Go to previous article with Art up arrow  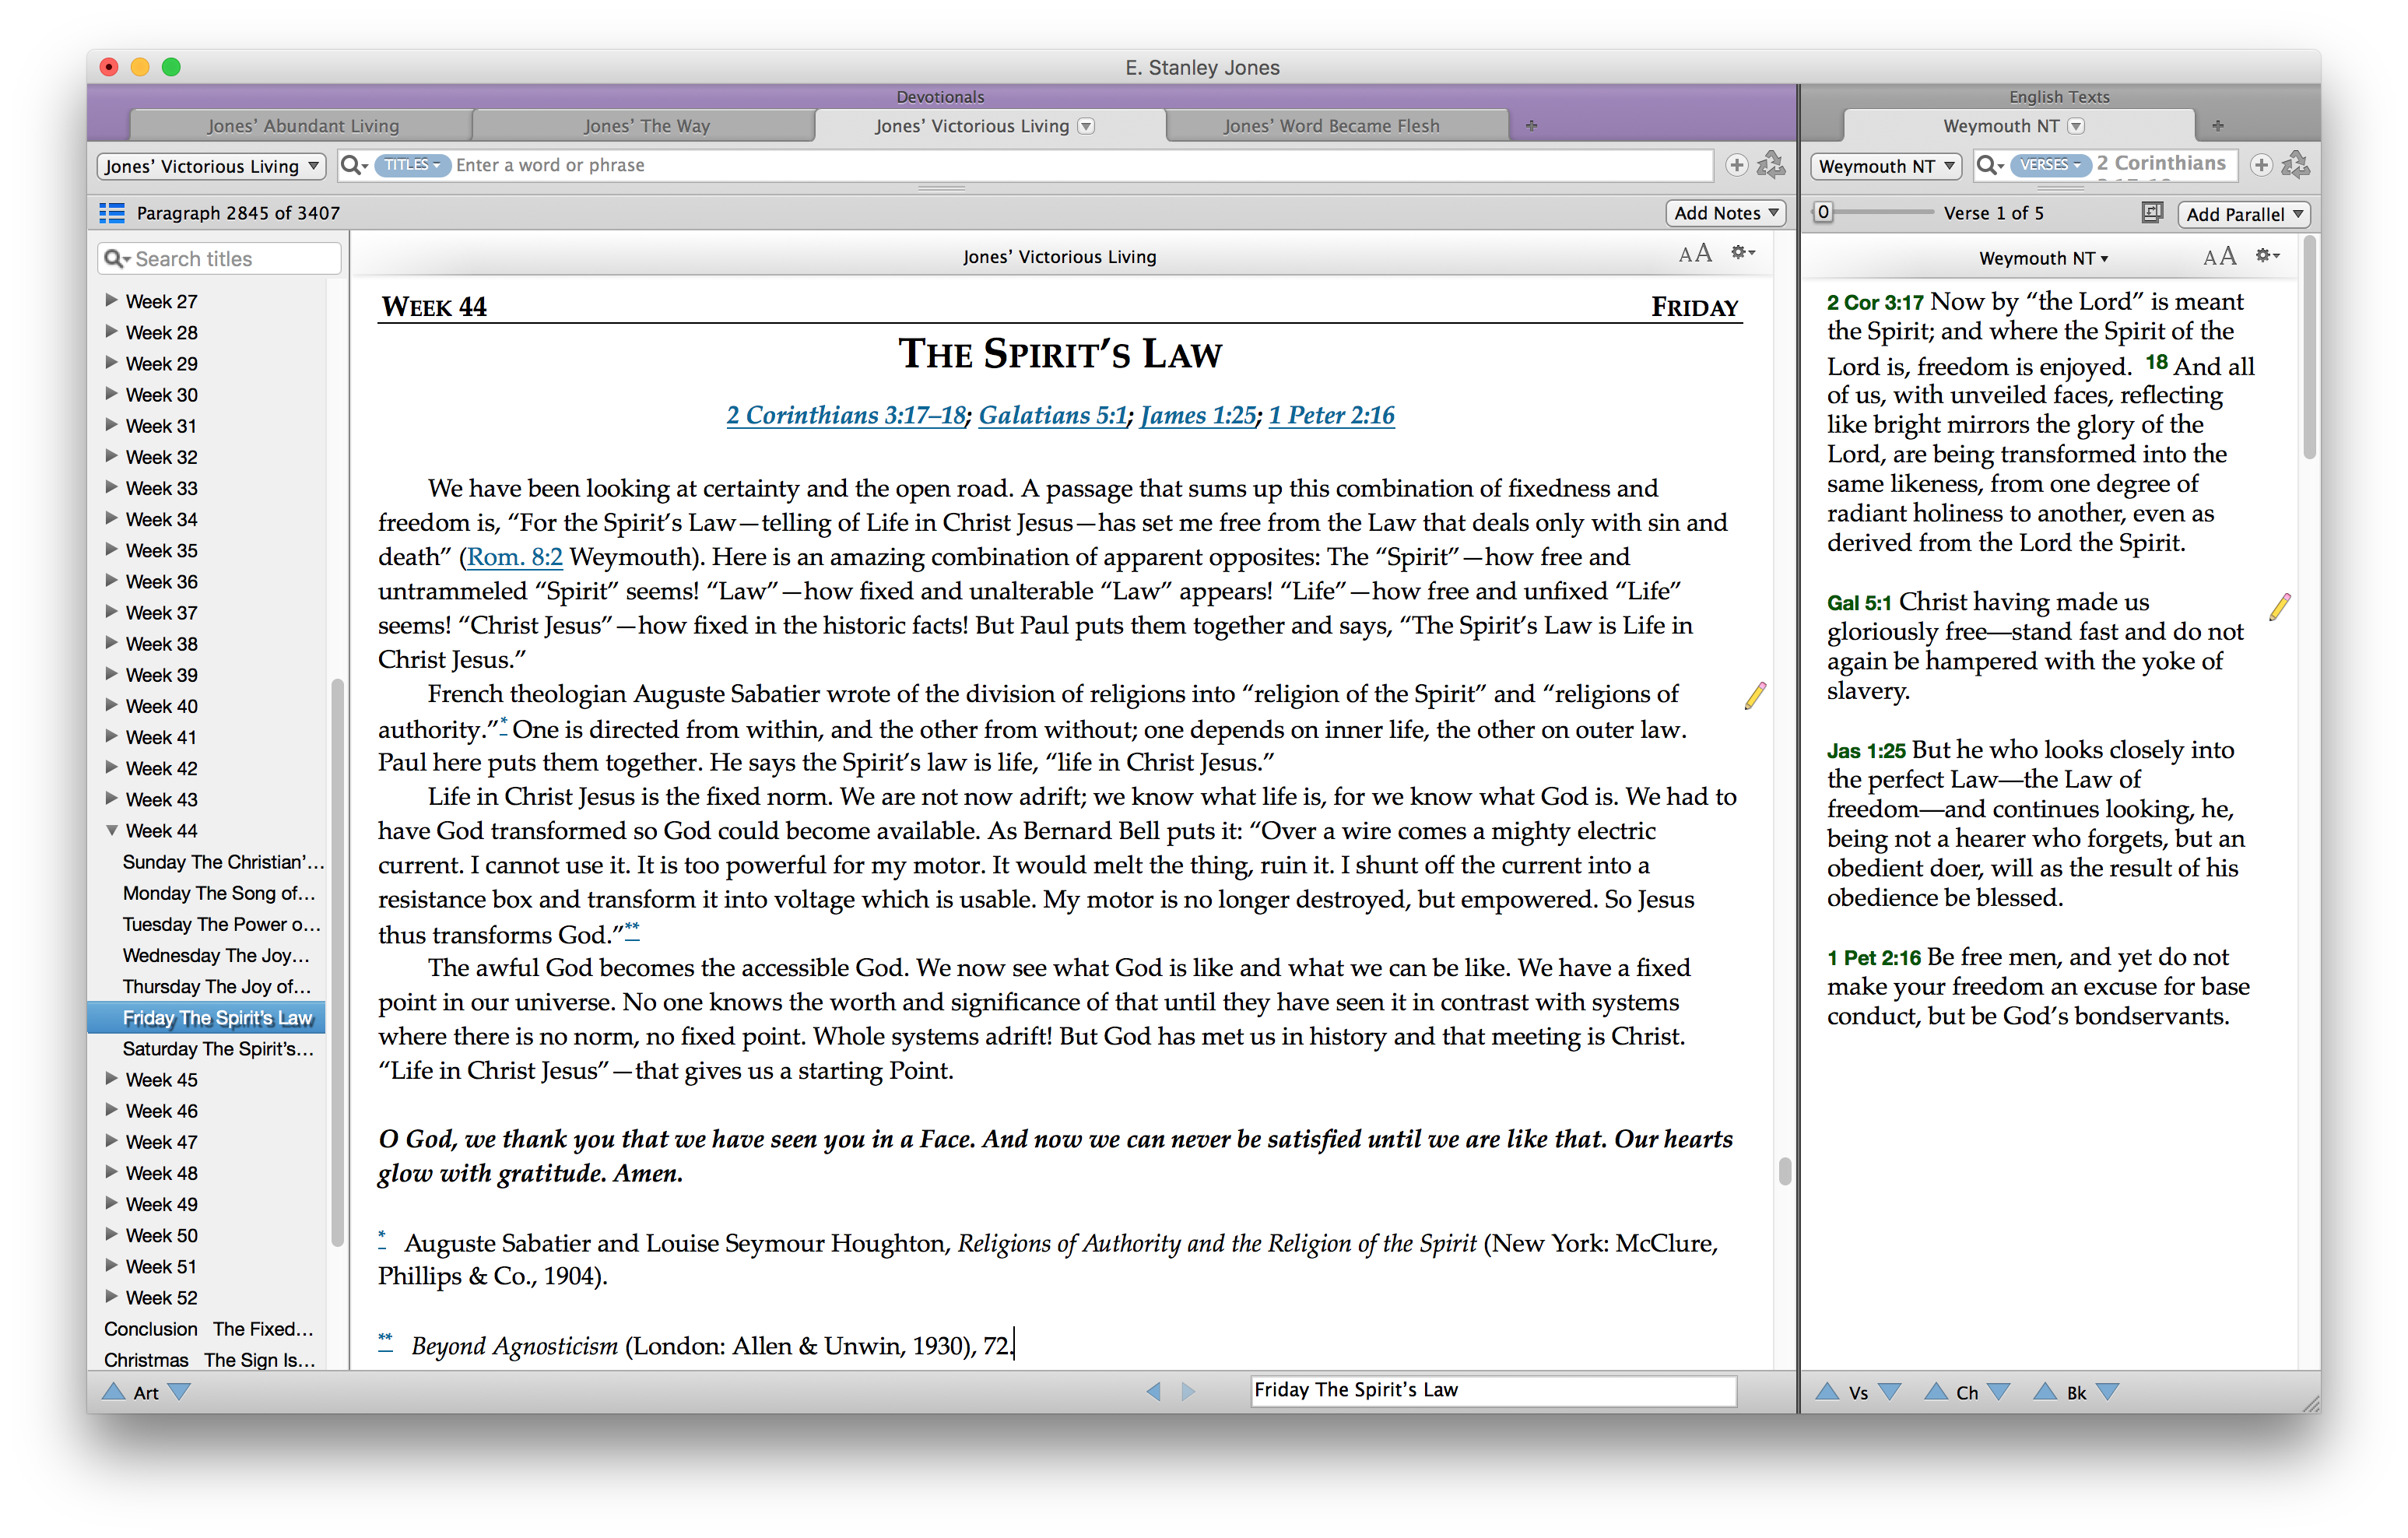[113, 1391]
